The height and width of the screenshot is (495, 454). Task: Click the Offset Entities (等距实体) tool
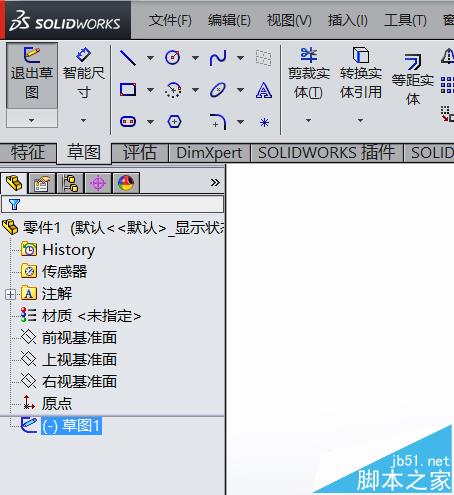click(413, 79)
